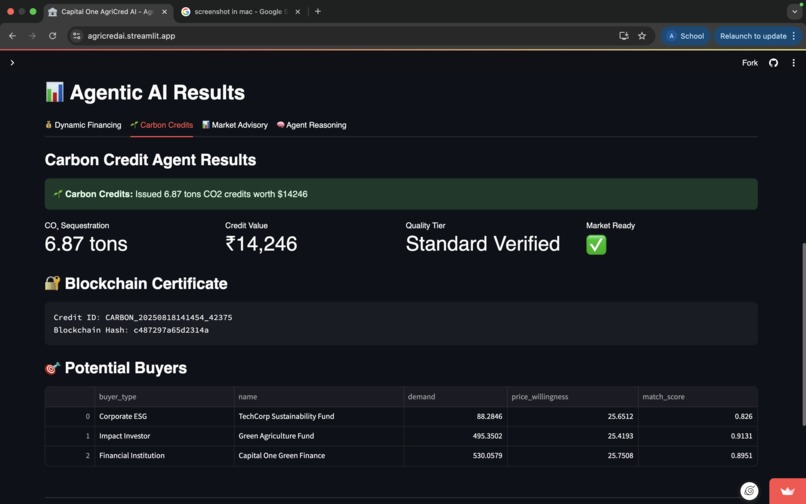806x504 pixels.
Task: Click the ₹14,246 Credit Value metric
Action: pyautogui.click(x=261, y=244)
